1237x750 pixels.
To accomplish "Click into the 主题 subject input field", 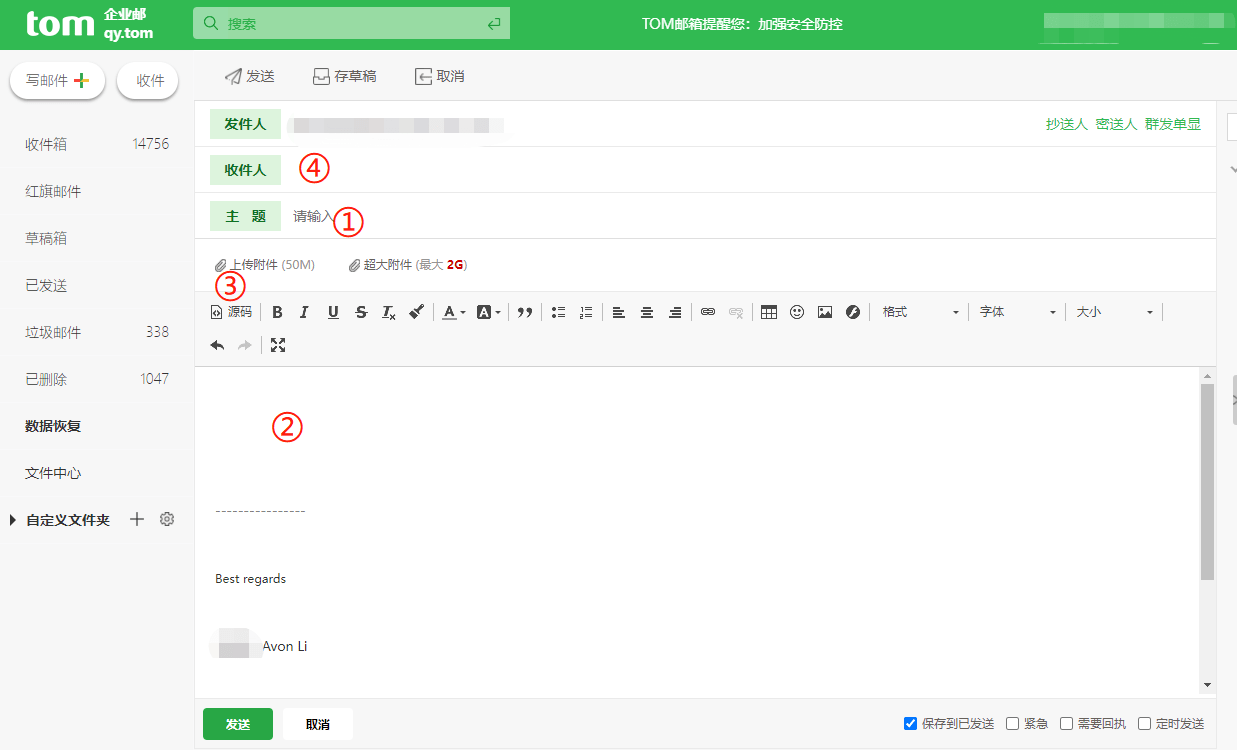I will pyautogui.click(x=750, y=216).
